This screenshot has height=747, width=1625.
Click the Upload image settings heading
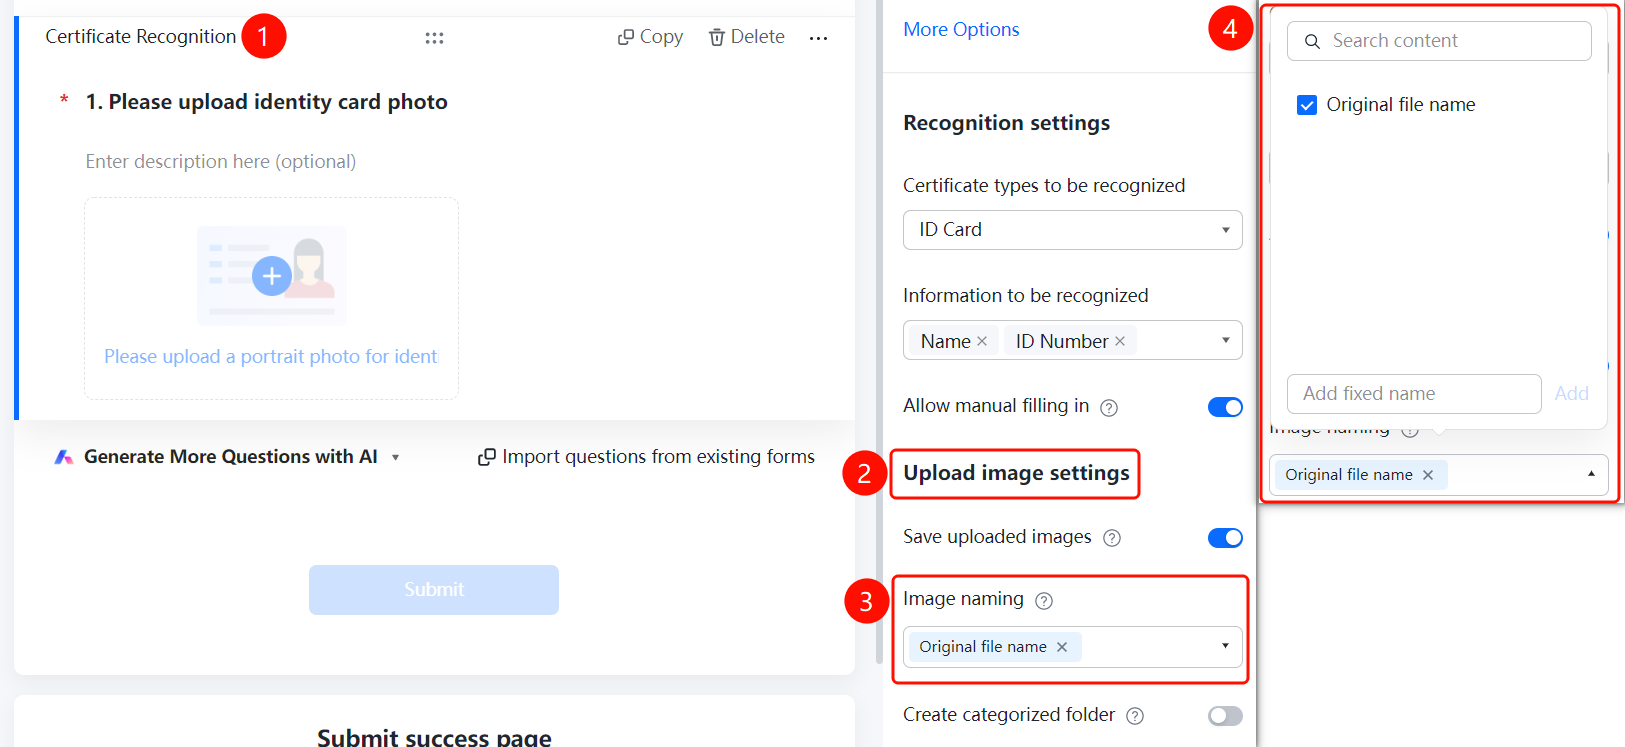[1016, 473]
